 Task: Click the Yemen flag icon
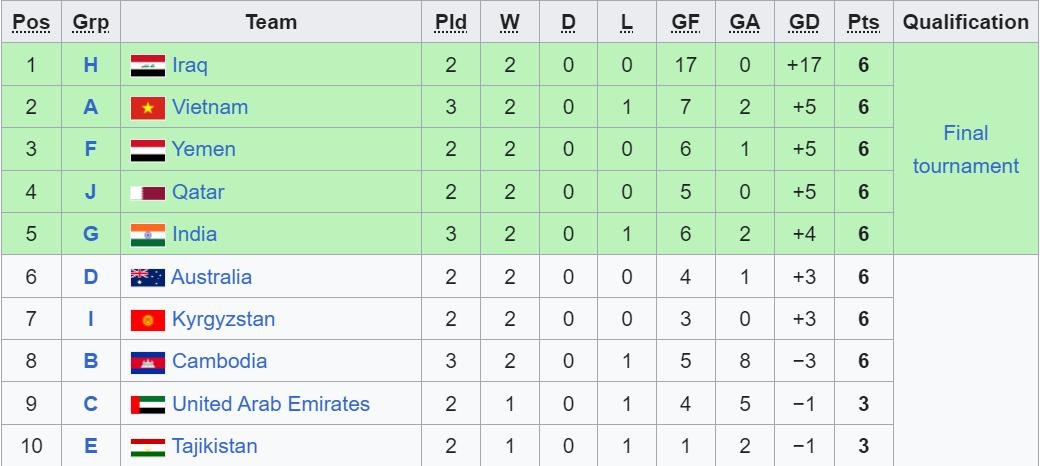pyautogui.click(x=147, y=150)
